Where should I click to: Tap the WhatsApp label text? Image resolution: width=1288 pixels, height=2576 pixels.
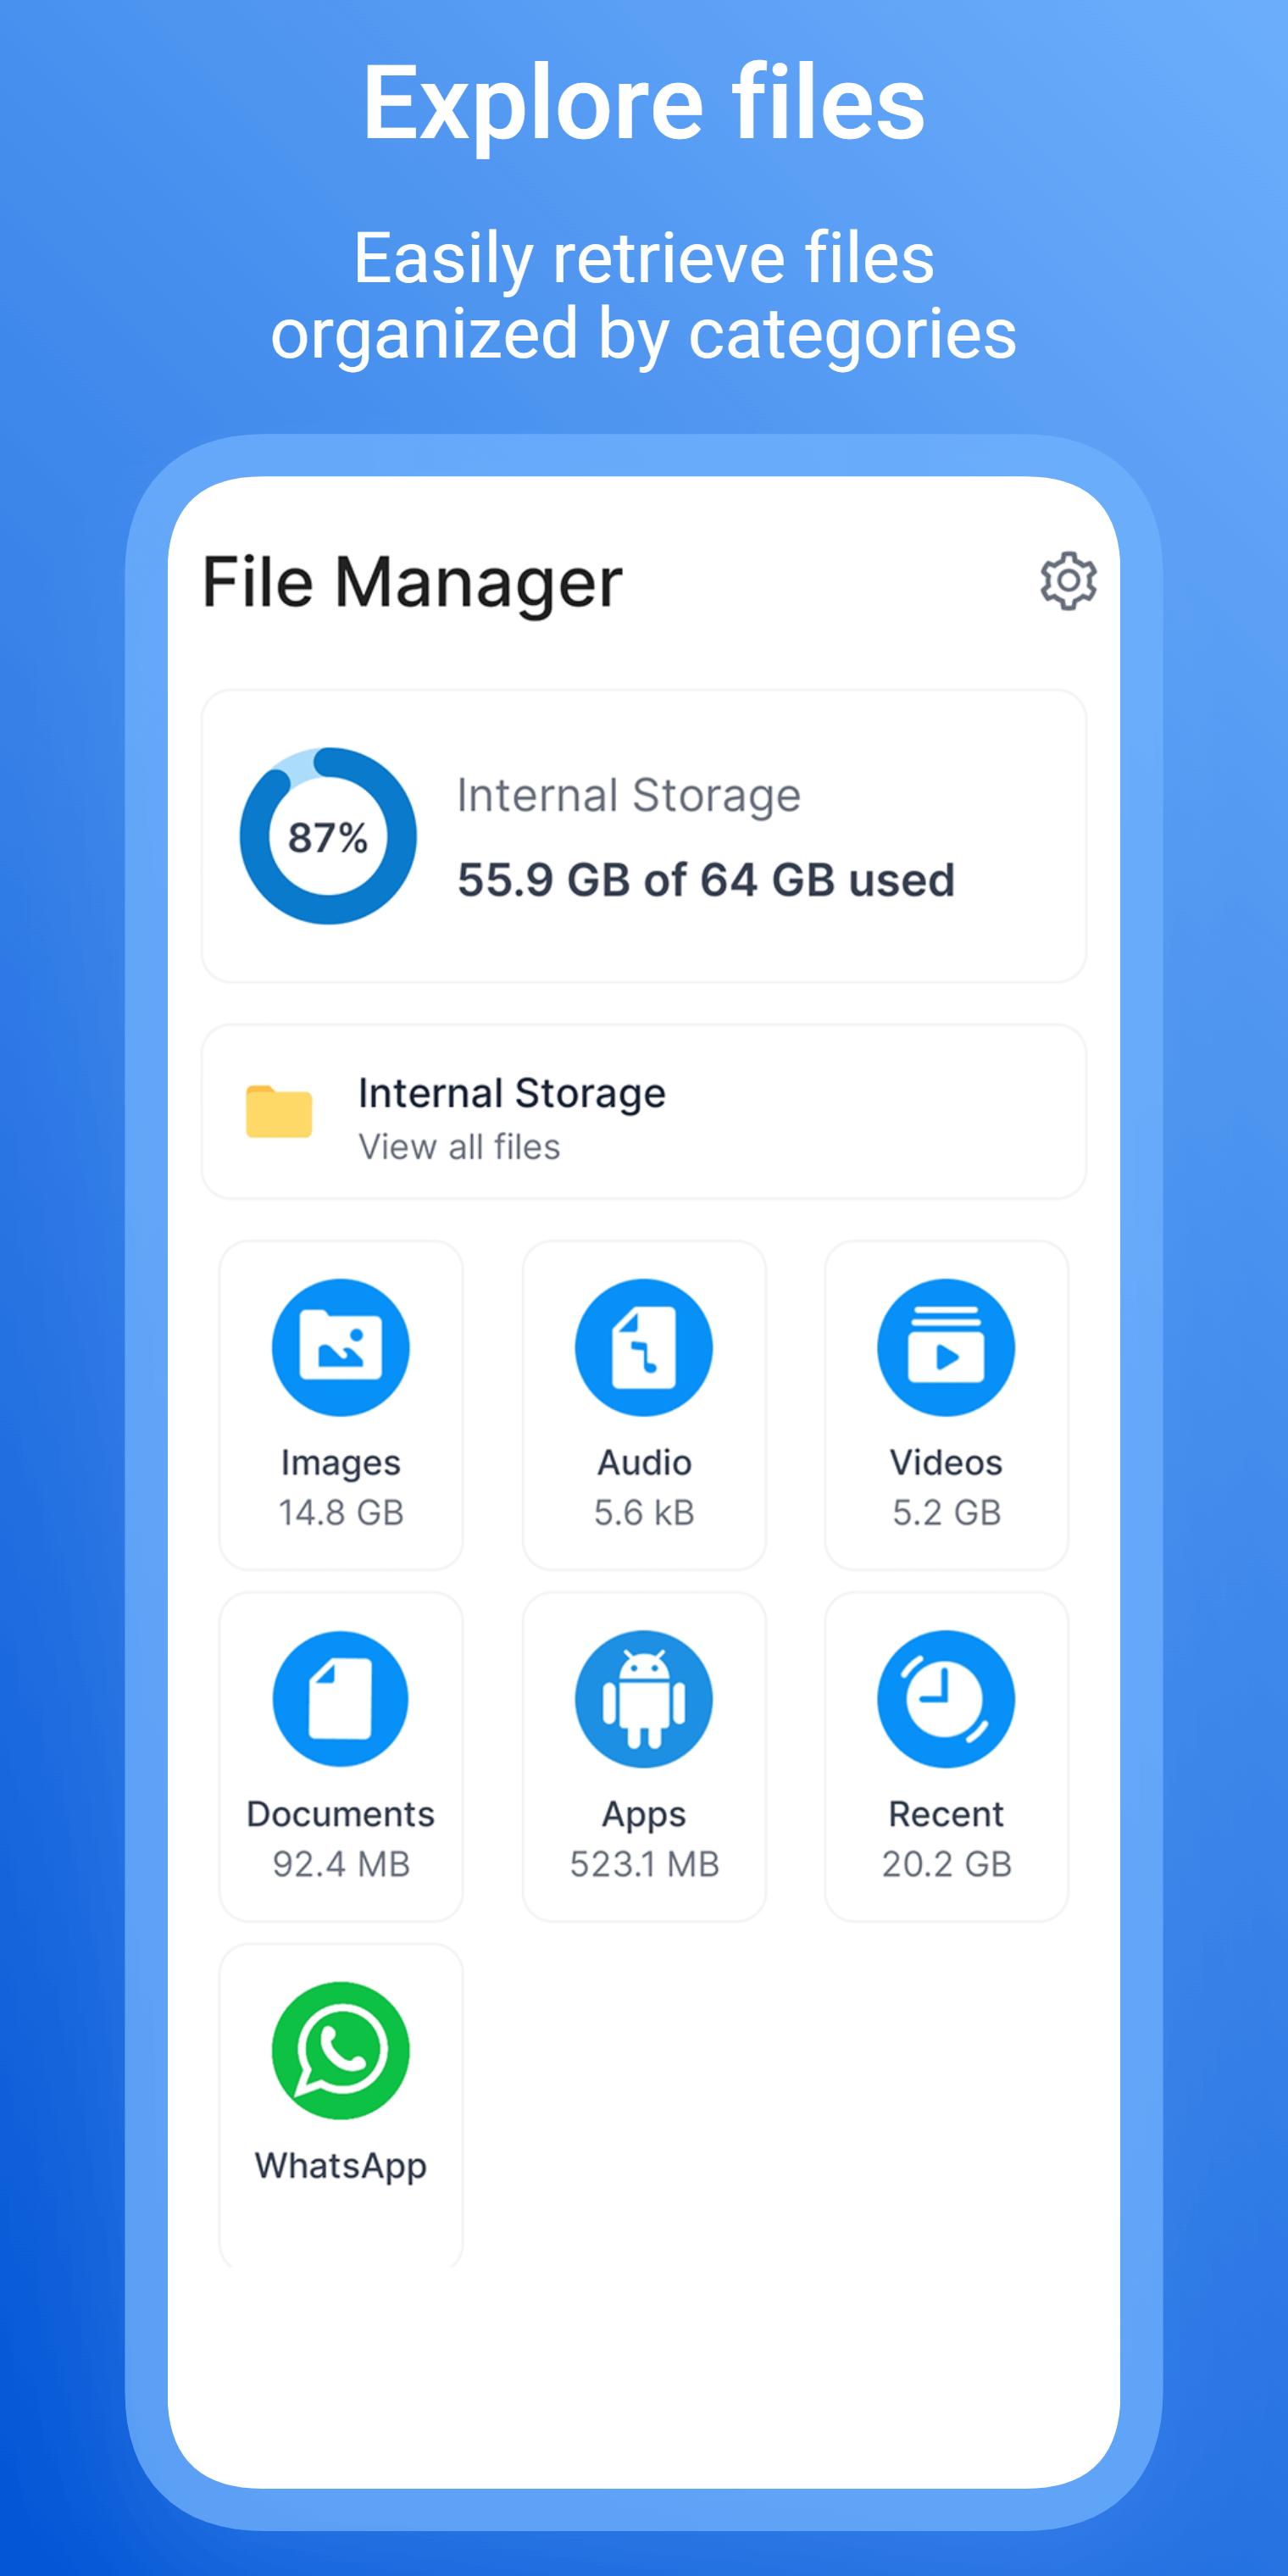[341, 2167]
